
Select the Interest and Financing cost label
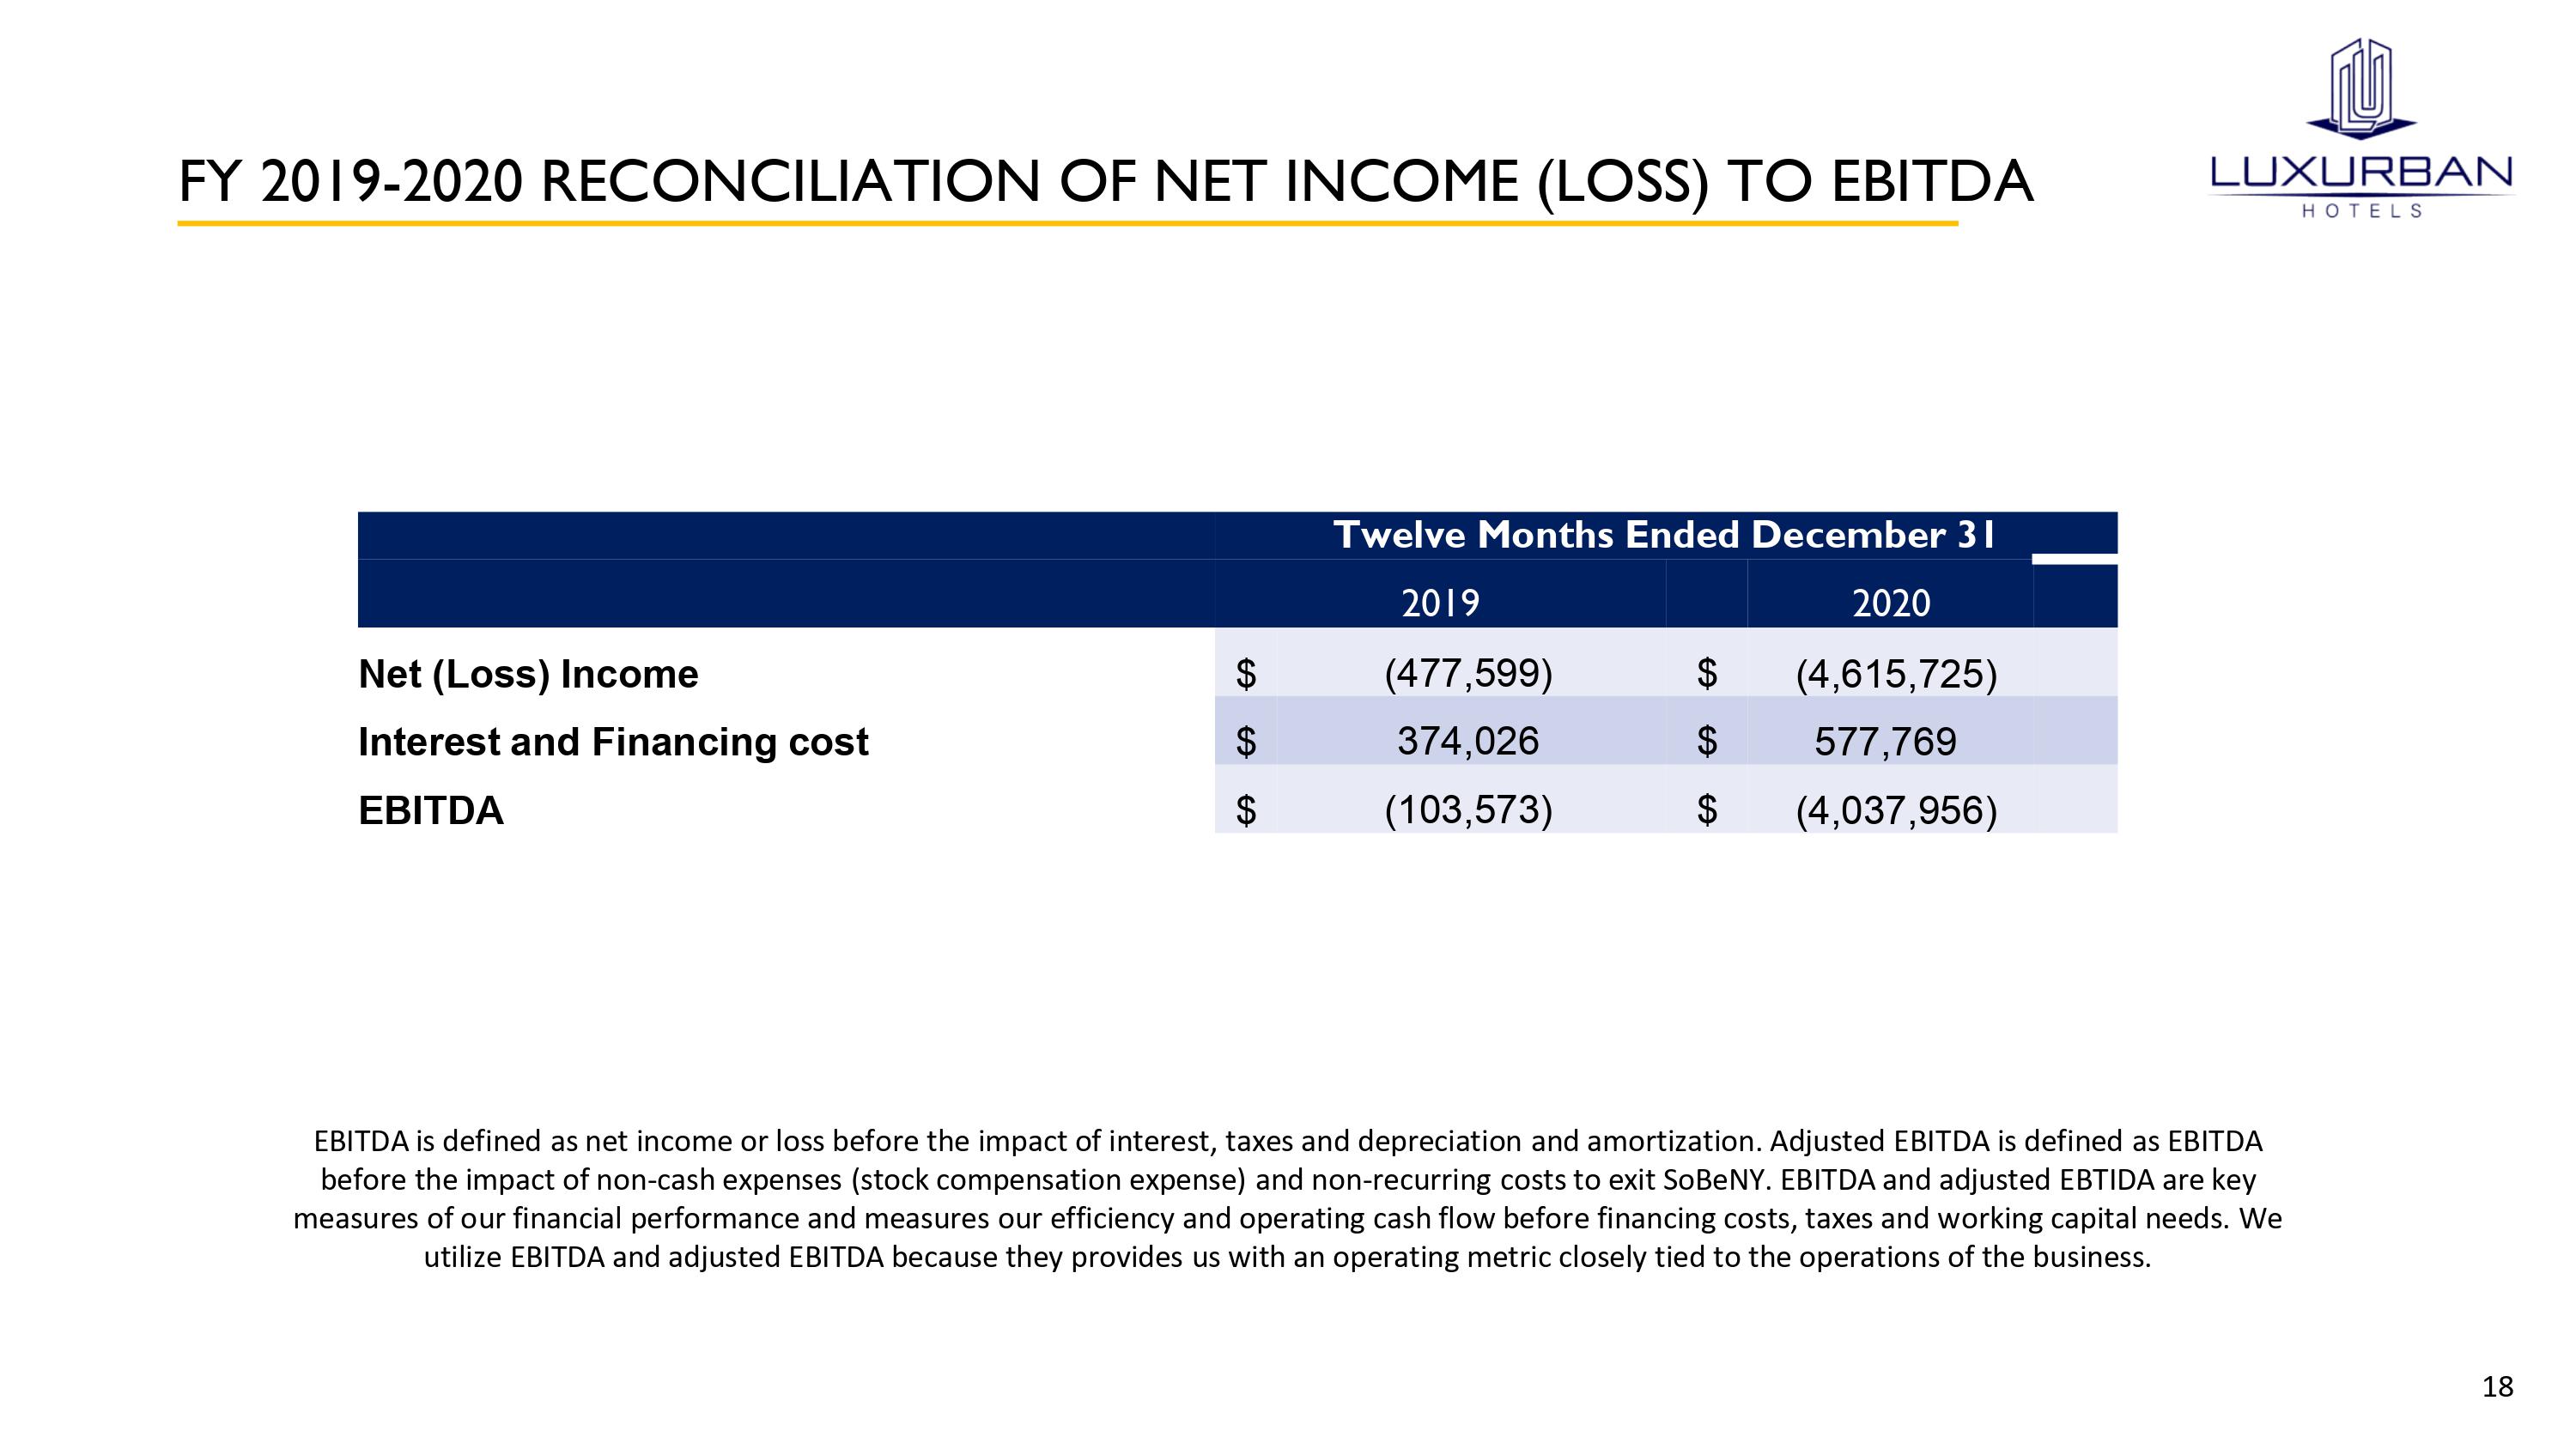click(613, 742)
